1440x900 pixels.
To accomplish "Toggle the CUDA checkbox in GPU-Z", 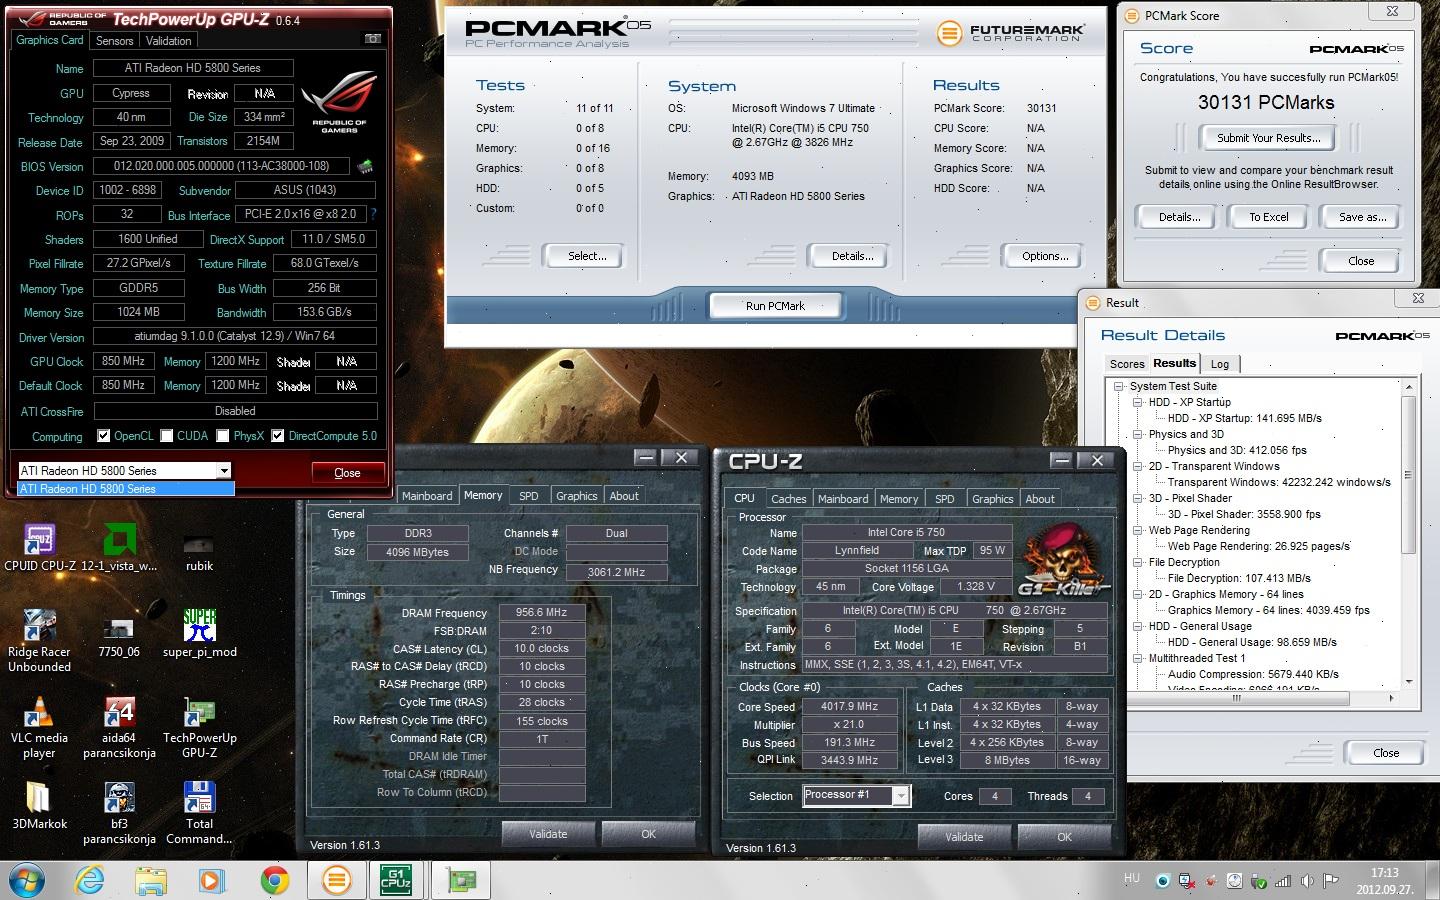I will coord(166,436).
